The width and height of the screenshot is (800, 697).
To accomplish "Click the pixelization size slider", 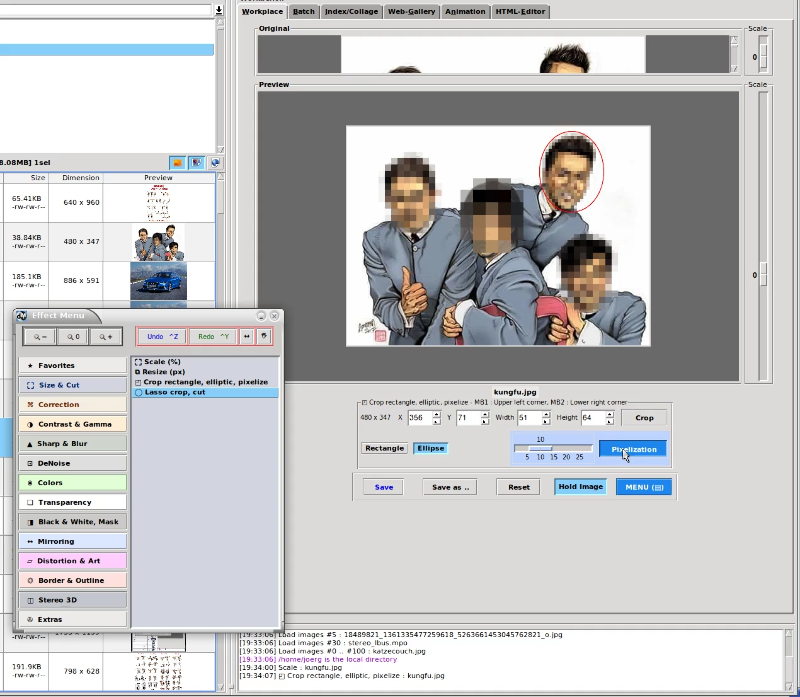I will pyautogui.click(x=553, y=448).
